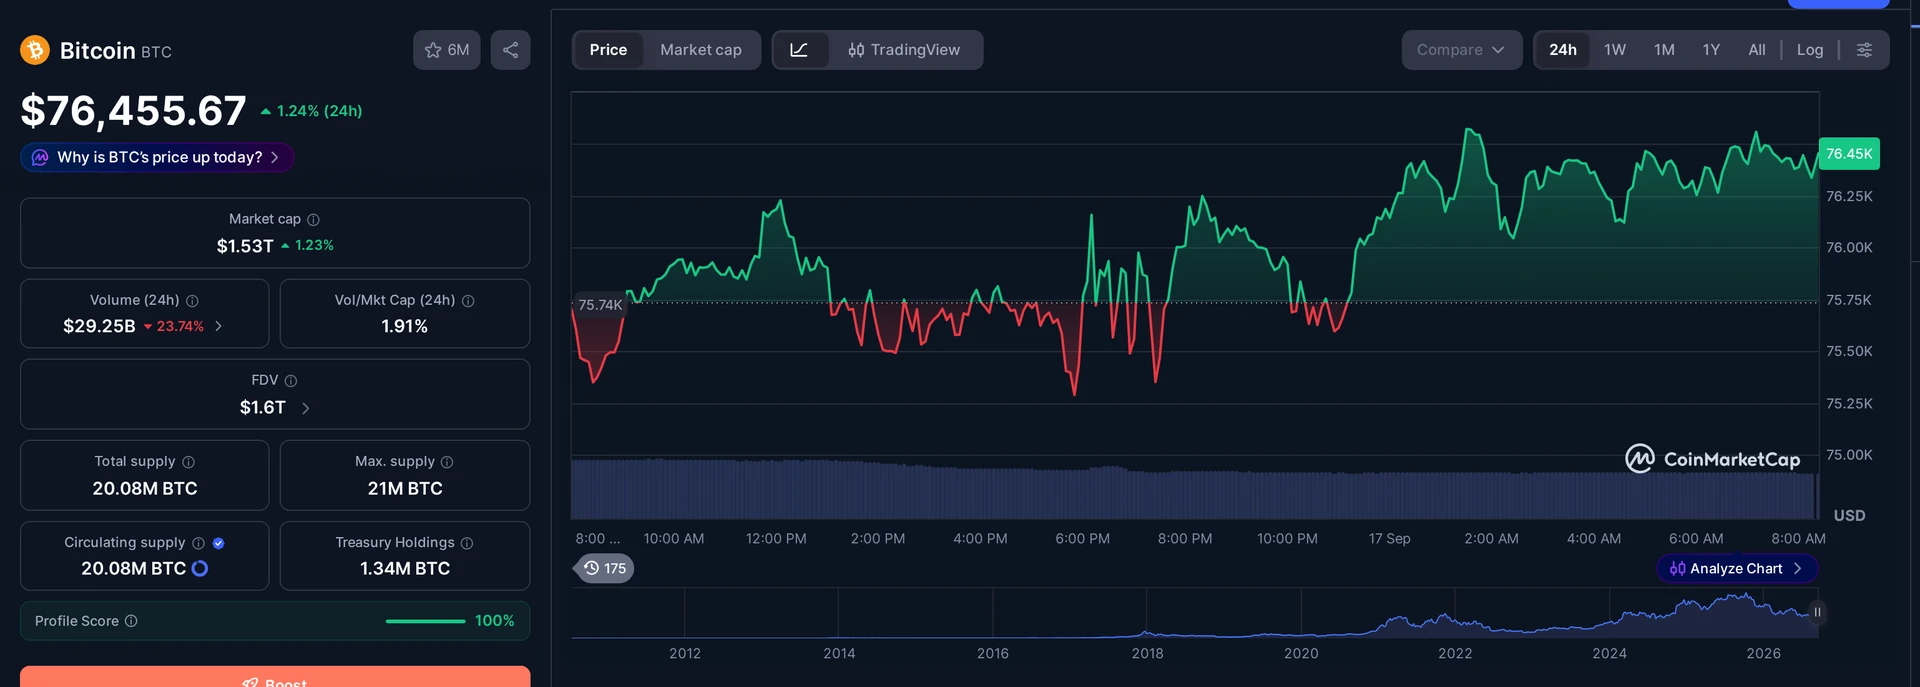Click the 175 history events badge
This screenshot has height=687, width=1920.
coord(605,568)
